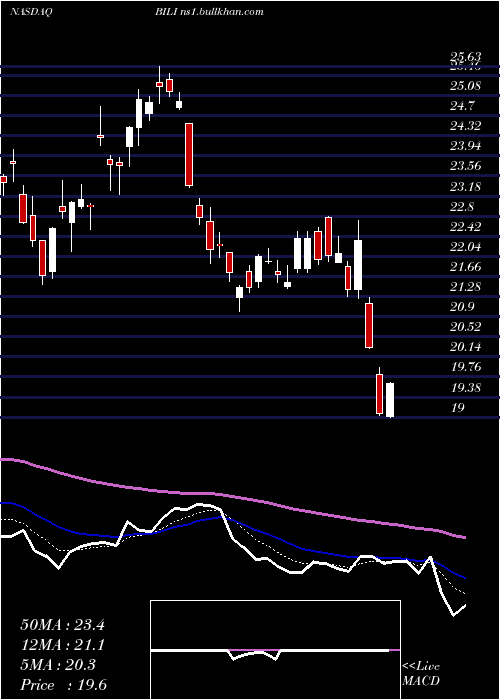The width and height of the screenshot is (500, 700).
Task: Click the Price : 19.6 readout
Action: (63, 684)
